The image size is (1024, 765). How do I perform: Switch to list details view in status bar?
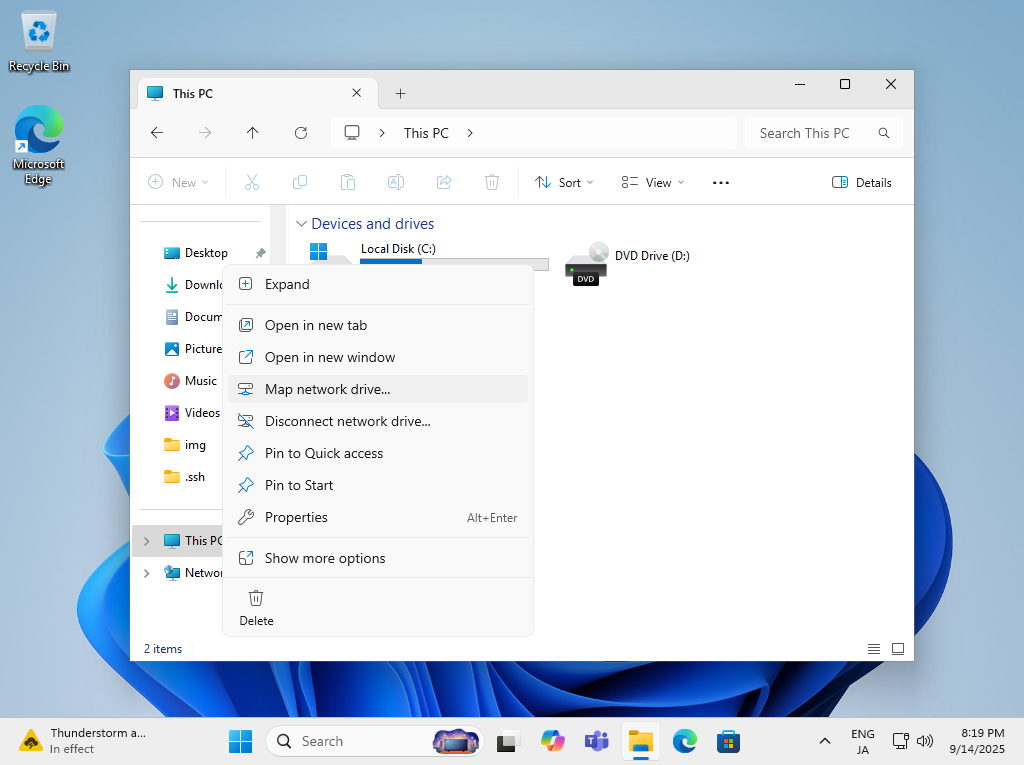tap(874, 649)
